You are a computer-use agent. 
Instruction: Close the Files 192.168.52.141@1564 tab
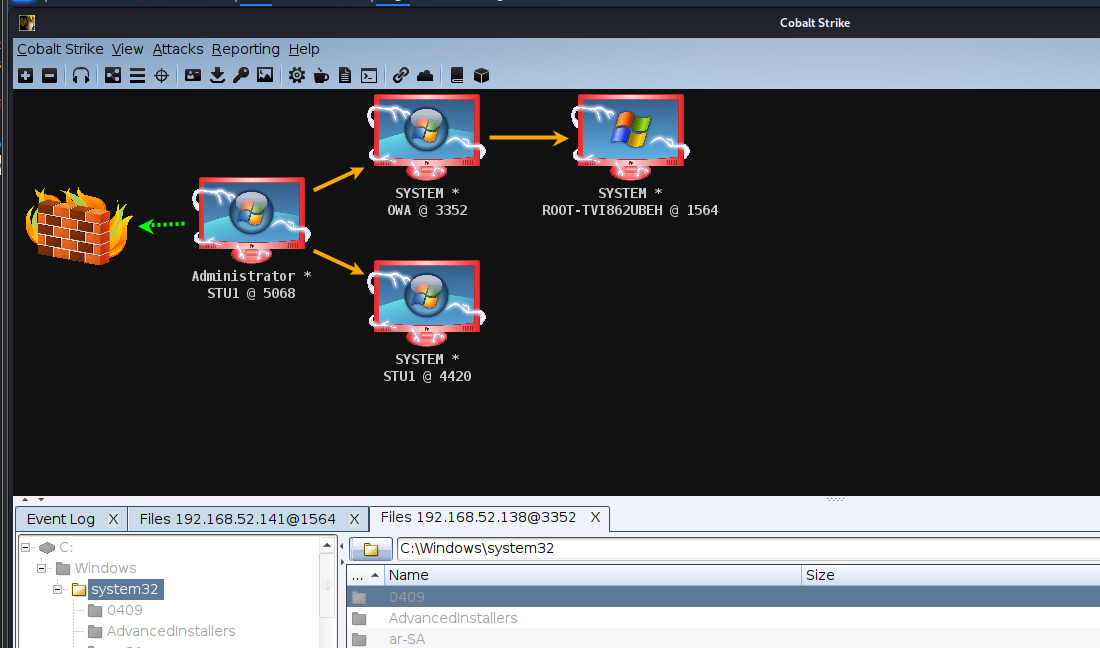[354, 519]
